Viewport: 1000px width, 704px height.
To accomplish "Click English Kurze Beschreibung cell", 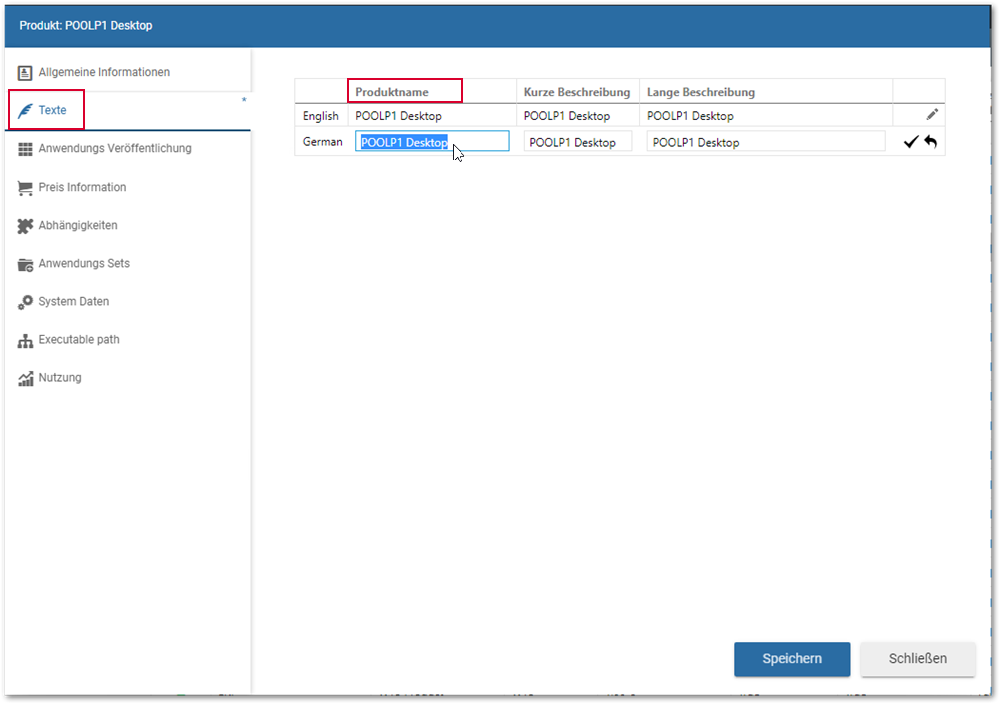I will [x=567, y=116].
